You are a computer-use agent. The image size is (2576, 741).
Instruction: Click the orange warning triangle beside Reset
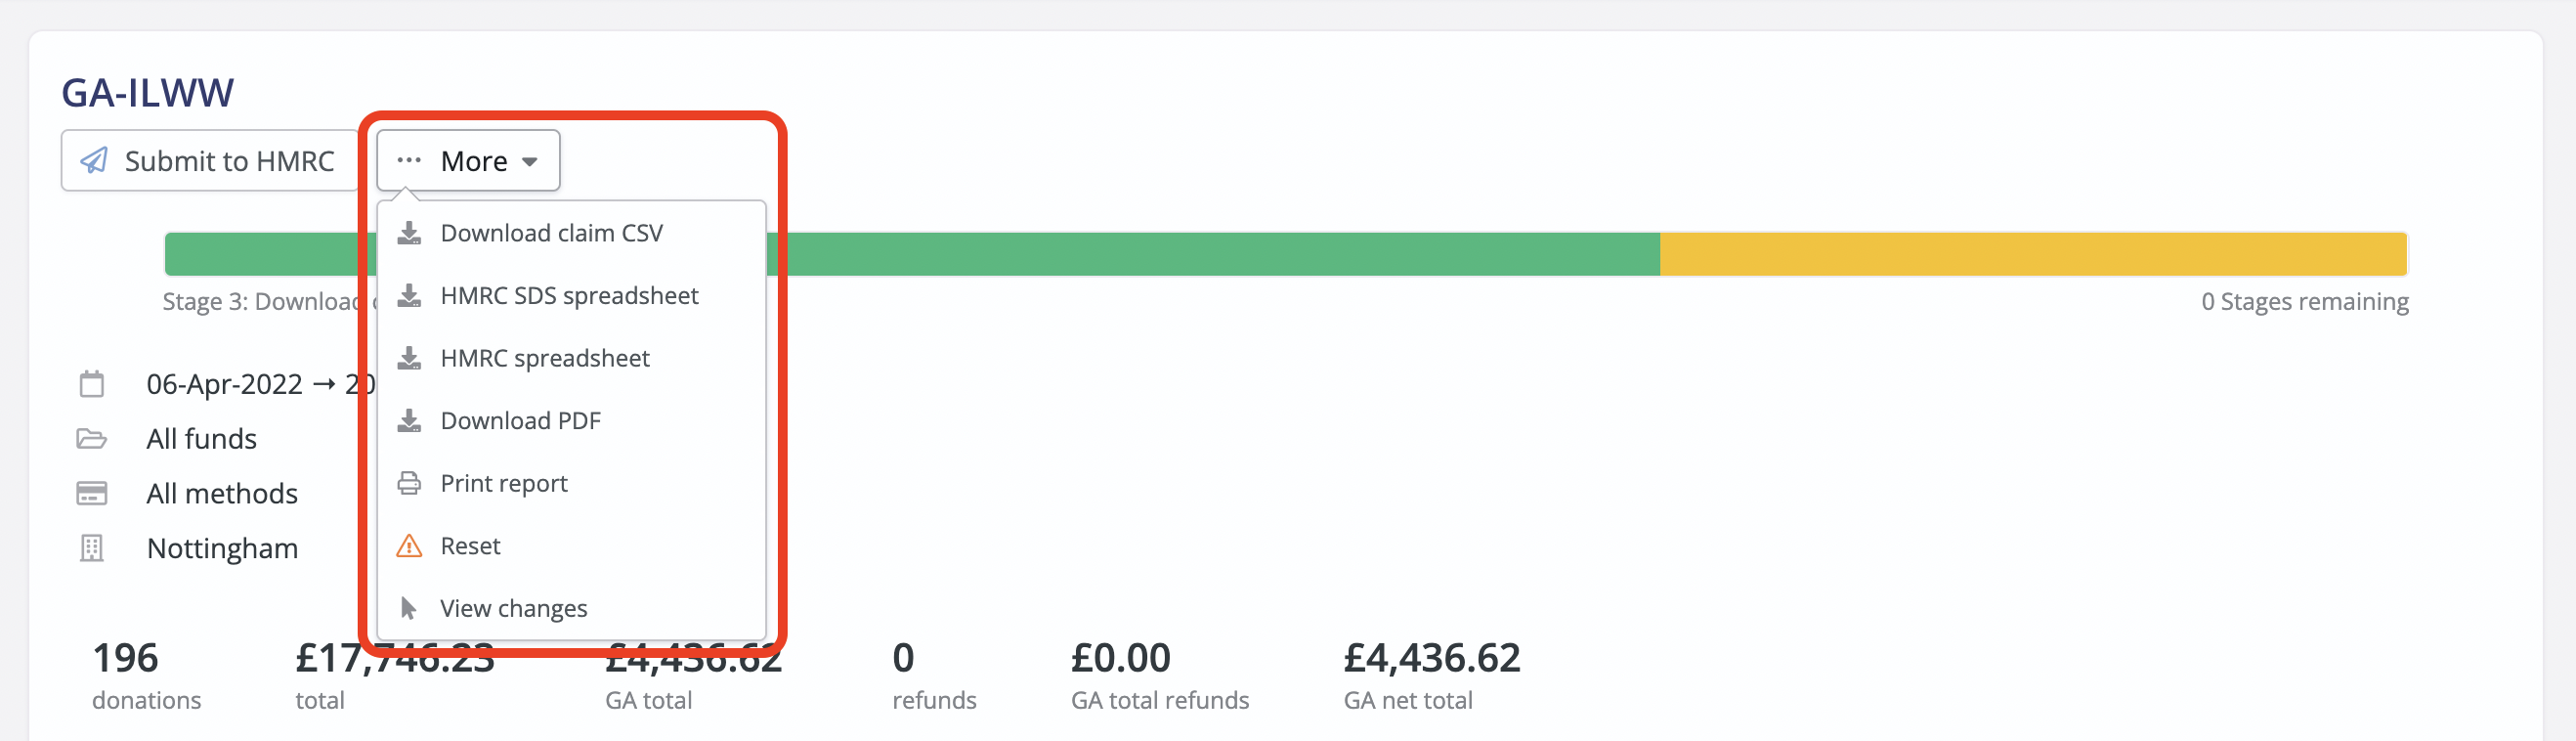[409, 545]
